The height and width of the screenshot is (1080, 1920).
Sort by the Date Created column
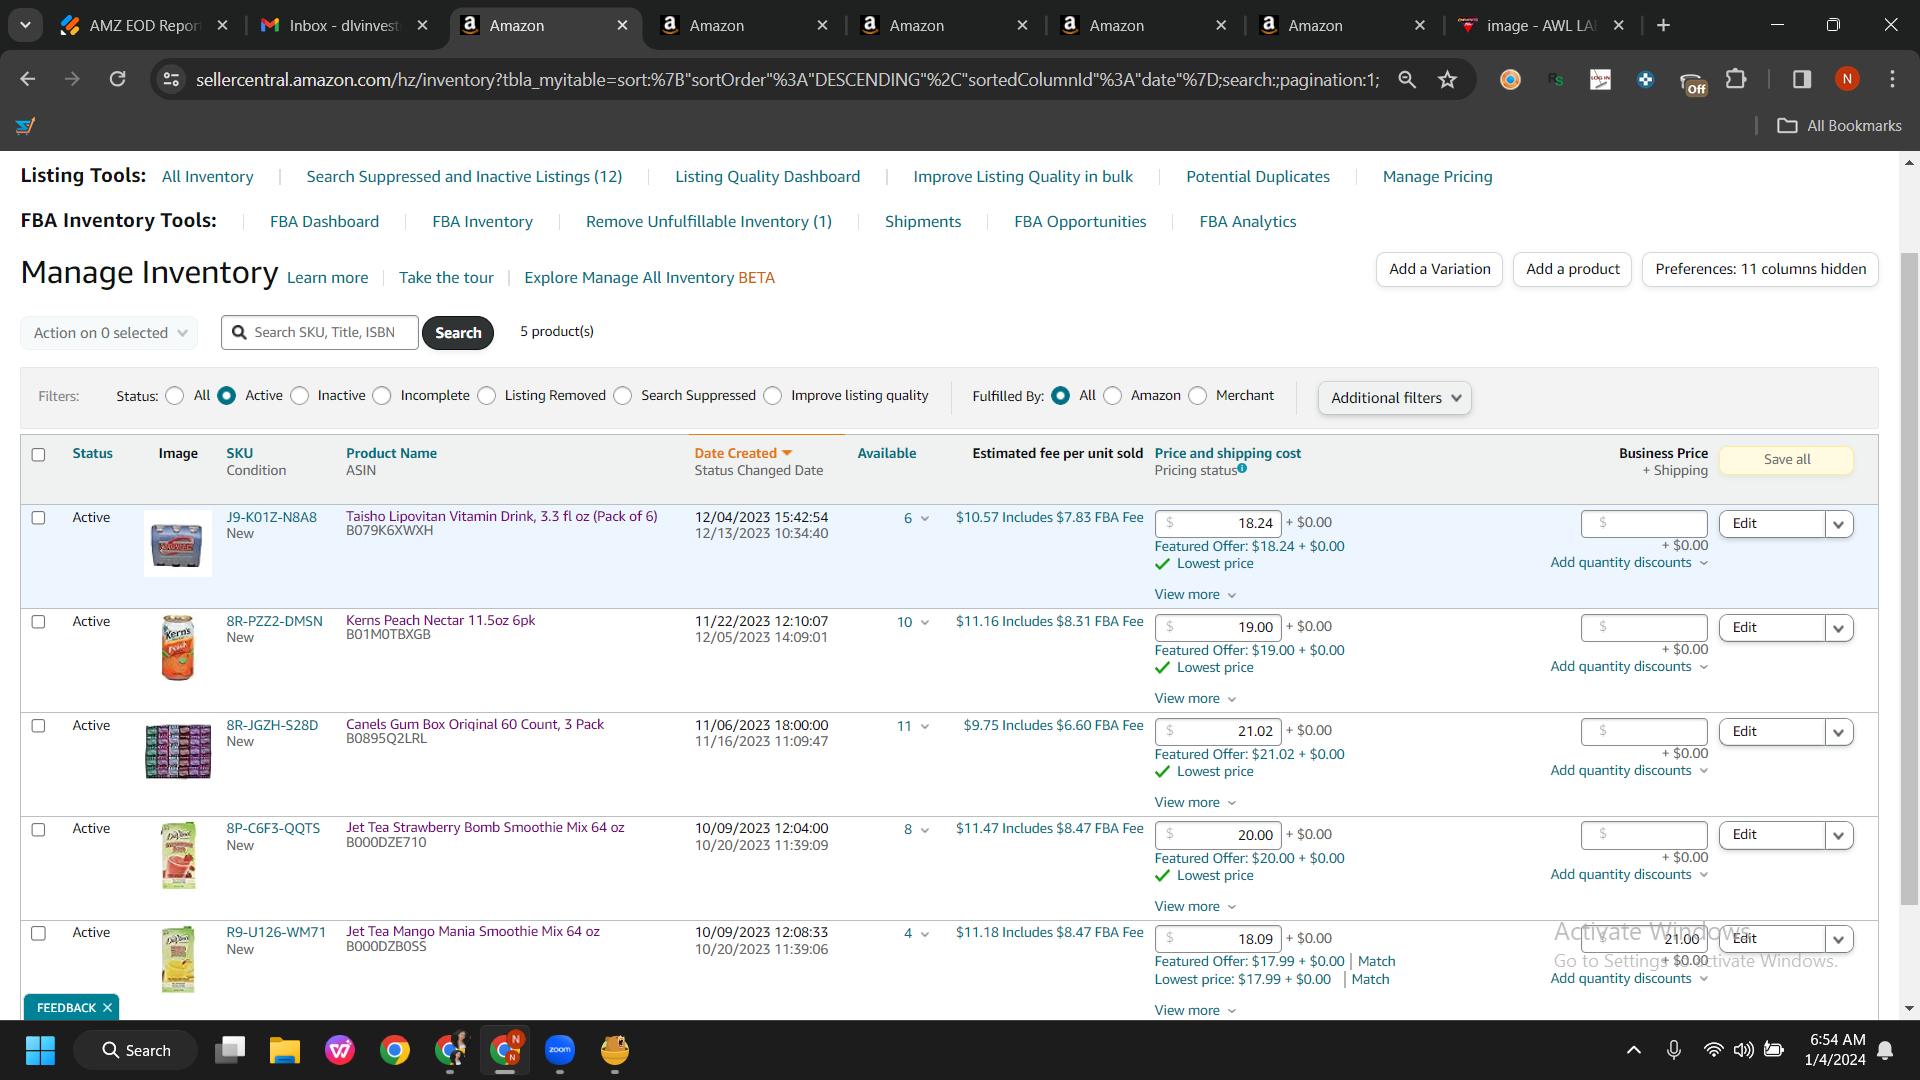coord(743,454)
